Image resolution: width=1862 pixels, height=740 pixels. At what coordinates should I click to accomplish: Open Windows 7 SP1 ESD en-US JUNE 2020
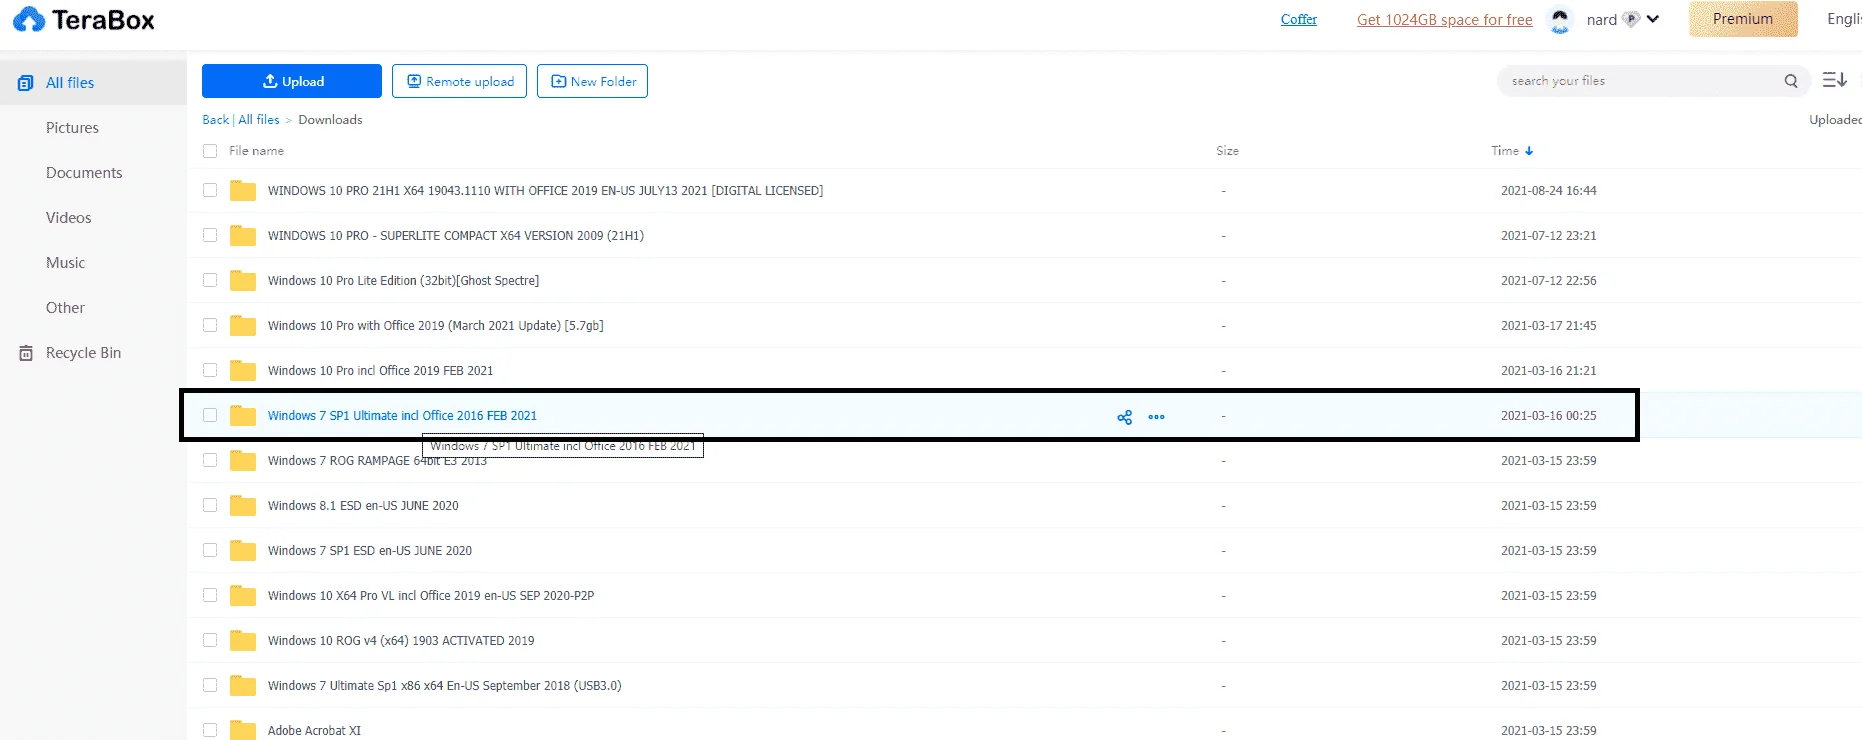(370, 550)
